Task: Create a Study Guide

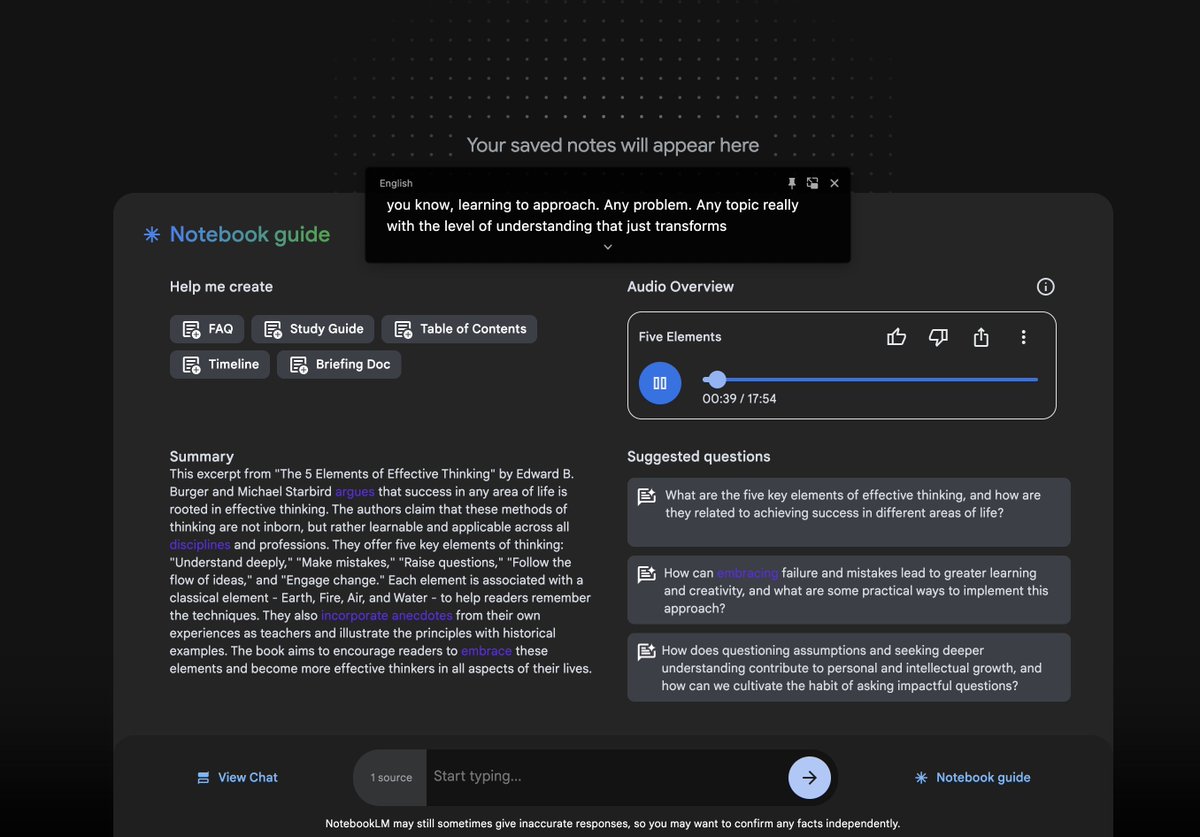Action: (x=313, y=329)
